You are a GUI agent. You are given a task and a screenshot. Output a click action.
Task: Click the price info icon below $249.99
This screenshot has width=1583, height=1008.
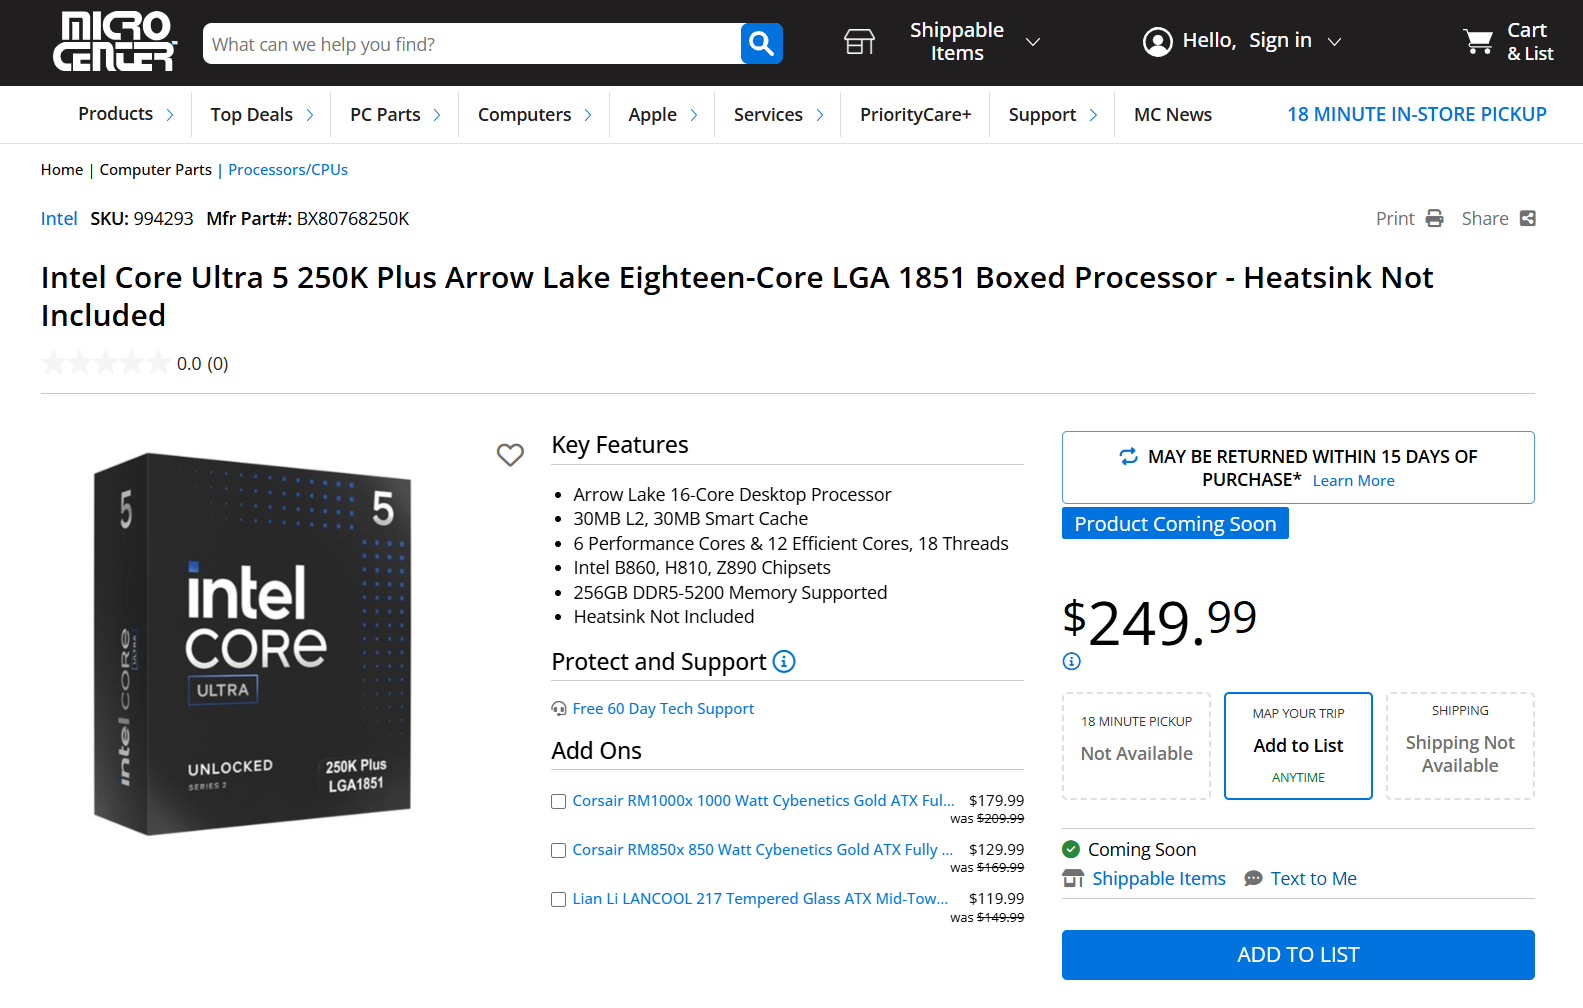[x=1071, y=661]
